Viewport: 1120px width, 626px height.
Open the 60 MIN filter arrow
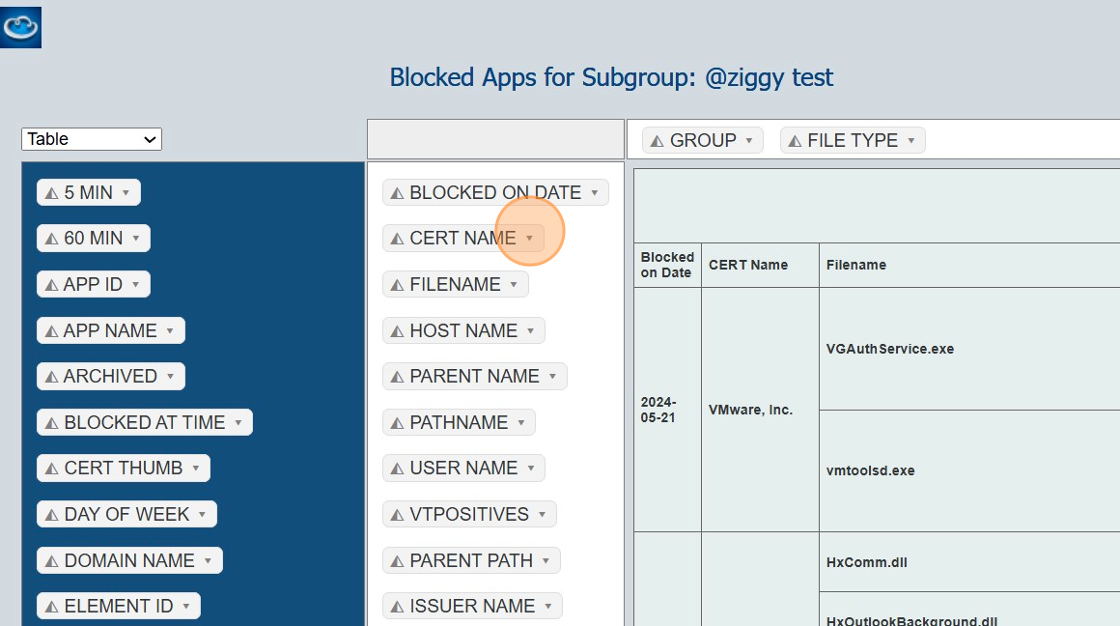tap(135, 239)
